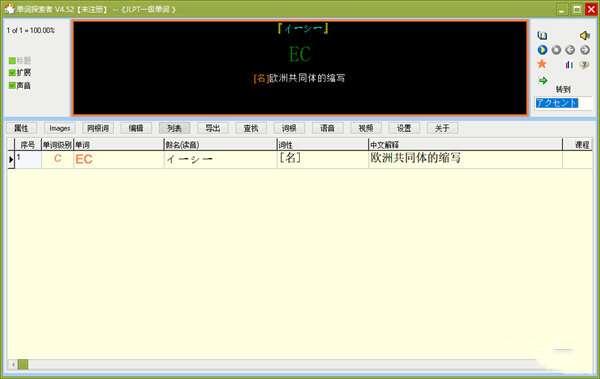The height and width of the screenshot is (379, 600).
Task: Click the horizontal scrollbar left arrow
Action: click(x=13, y=364)
